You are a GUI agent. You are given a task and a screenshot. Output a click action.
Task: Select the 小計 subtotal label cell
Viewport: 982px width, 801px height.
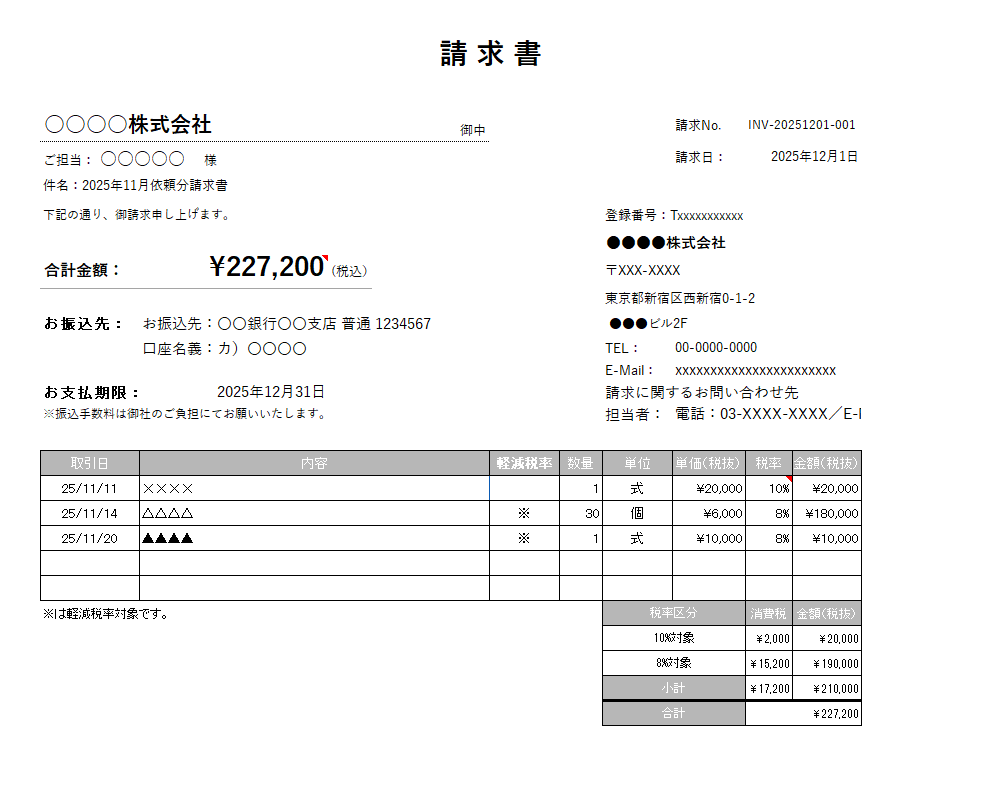point(674,688)
